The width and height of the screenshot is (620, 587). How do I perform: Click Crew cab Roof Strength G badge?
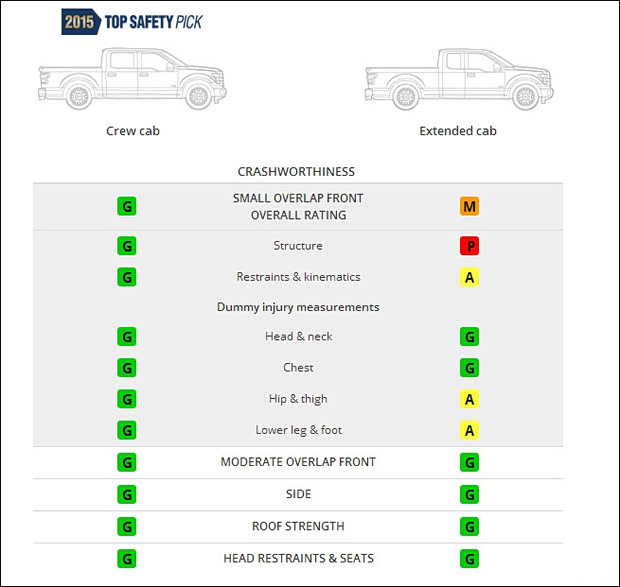[x=127, y=526]
